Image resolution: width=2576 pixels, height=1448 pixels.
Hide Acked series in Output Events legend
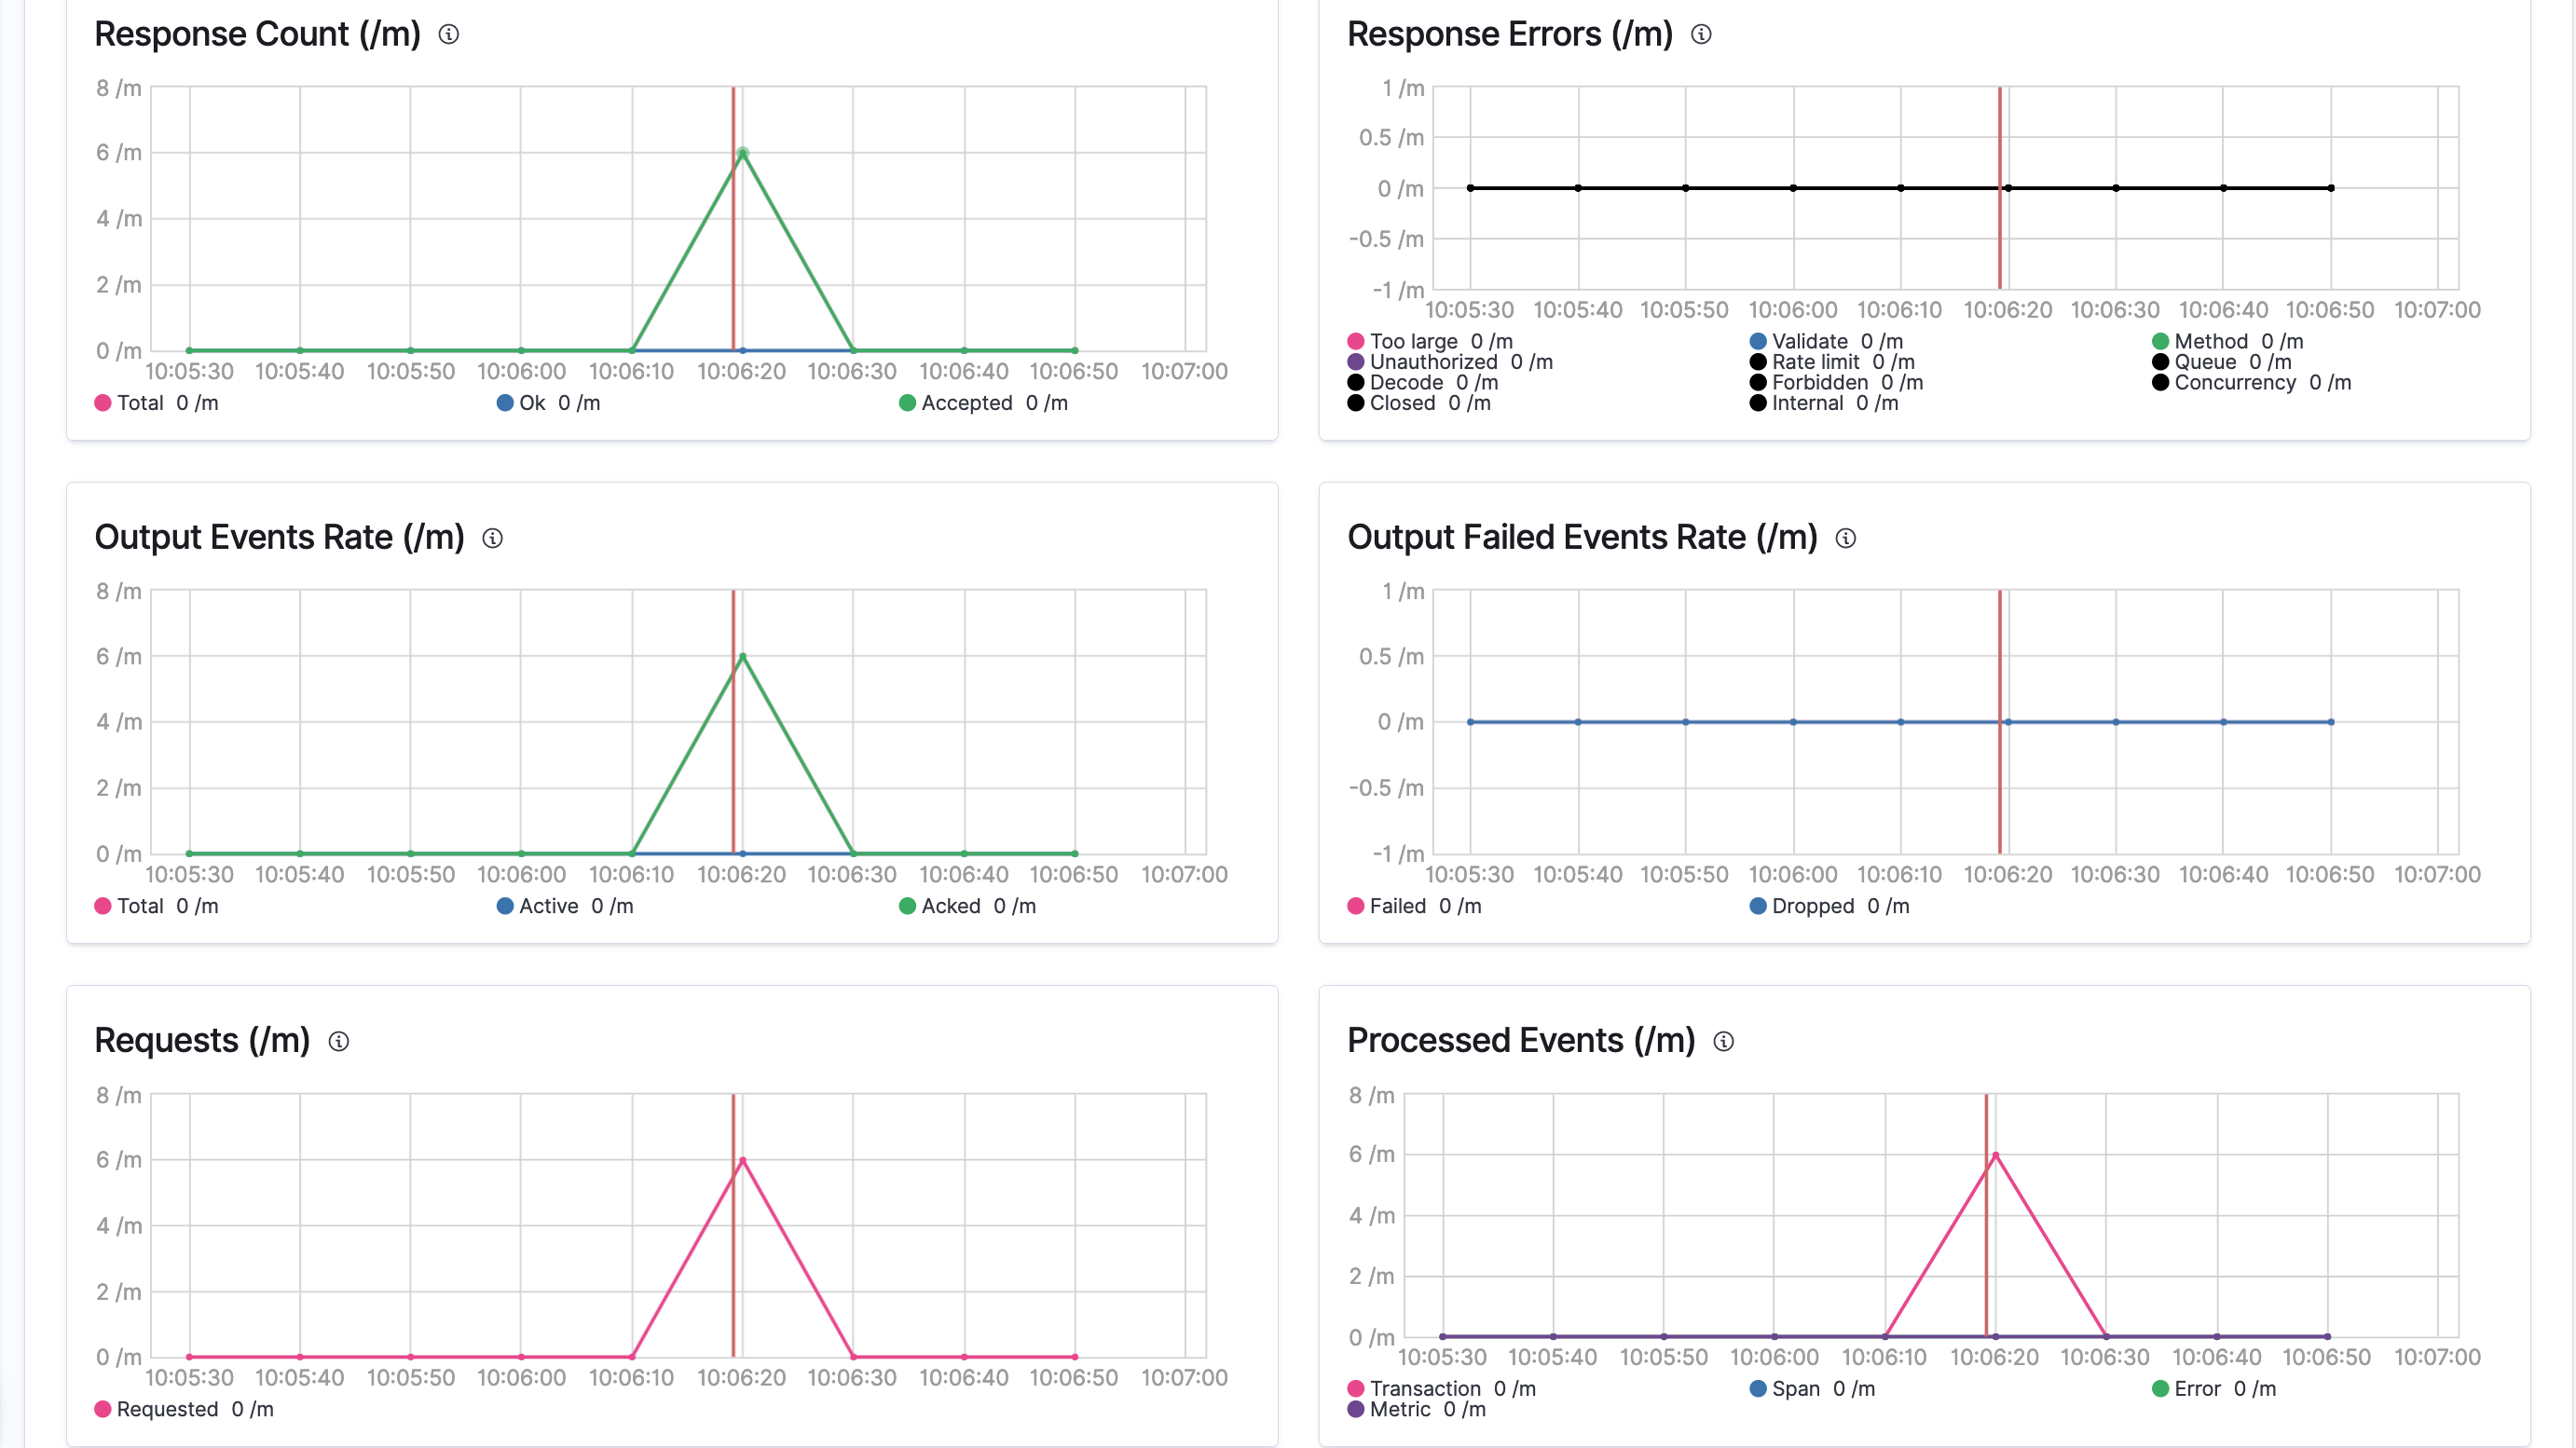pos(949,906)
